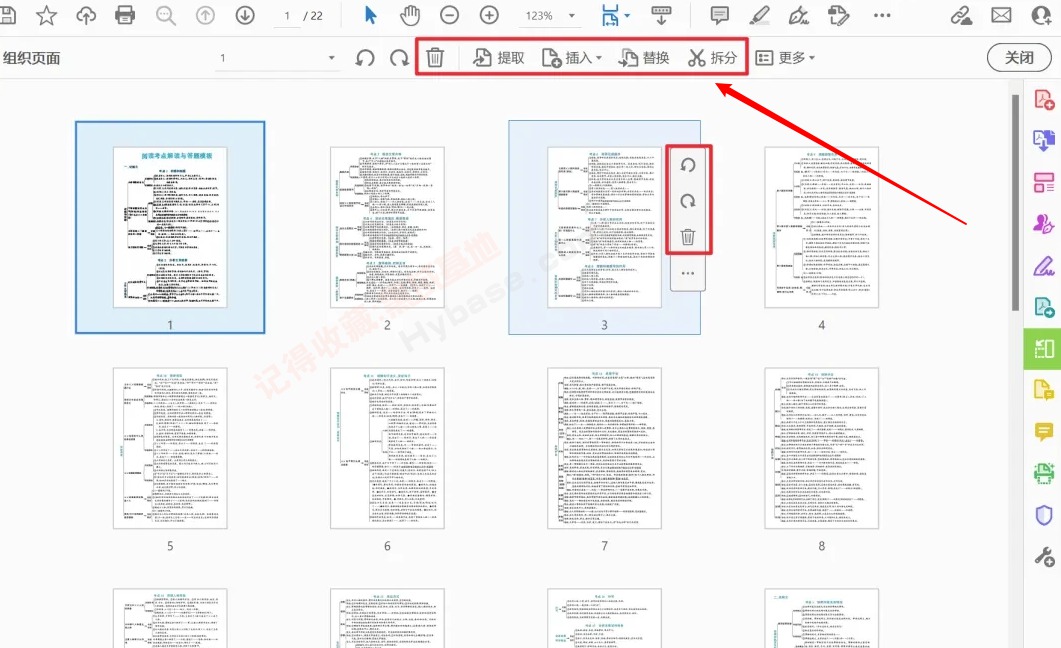Screen dimensions: 1061x648
Task: Click the green Organize Pages sidebar tool
Action: [x=1043, y=349]
